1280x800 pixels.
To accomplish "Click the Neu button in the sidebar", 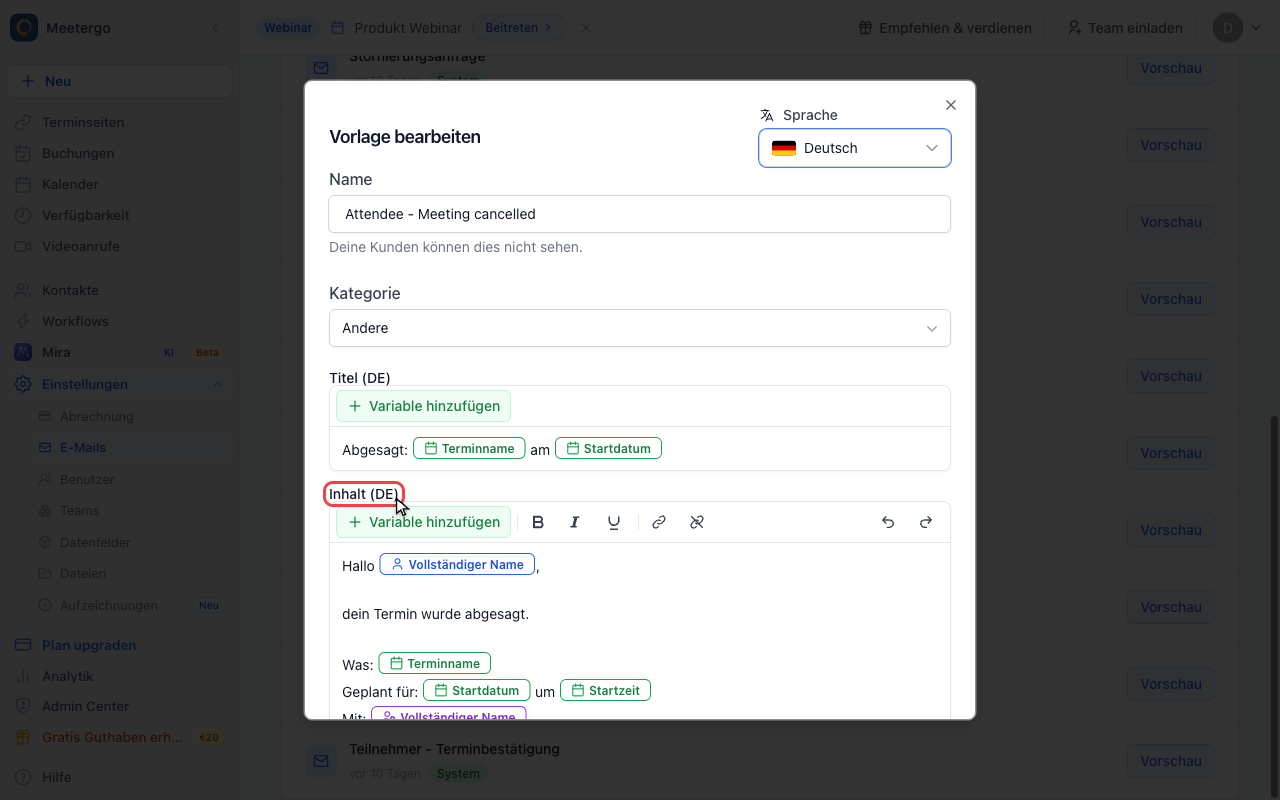I will (x=119, y=81).
